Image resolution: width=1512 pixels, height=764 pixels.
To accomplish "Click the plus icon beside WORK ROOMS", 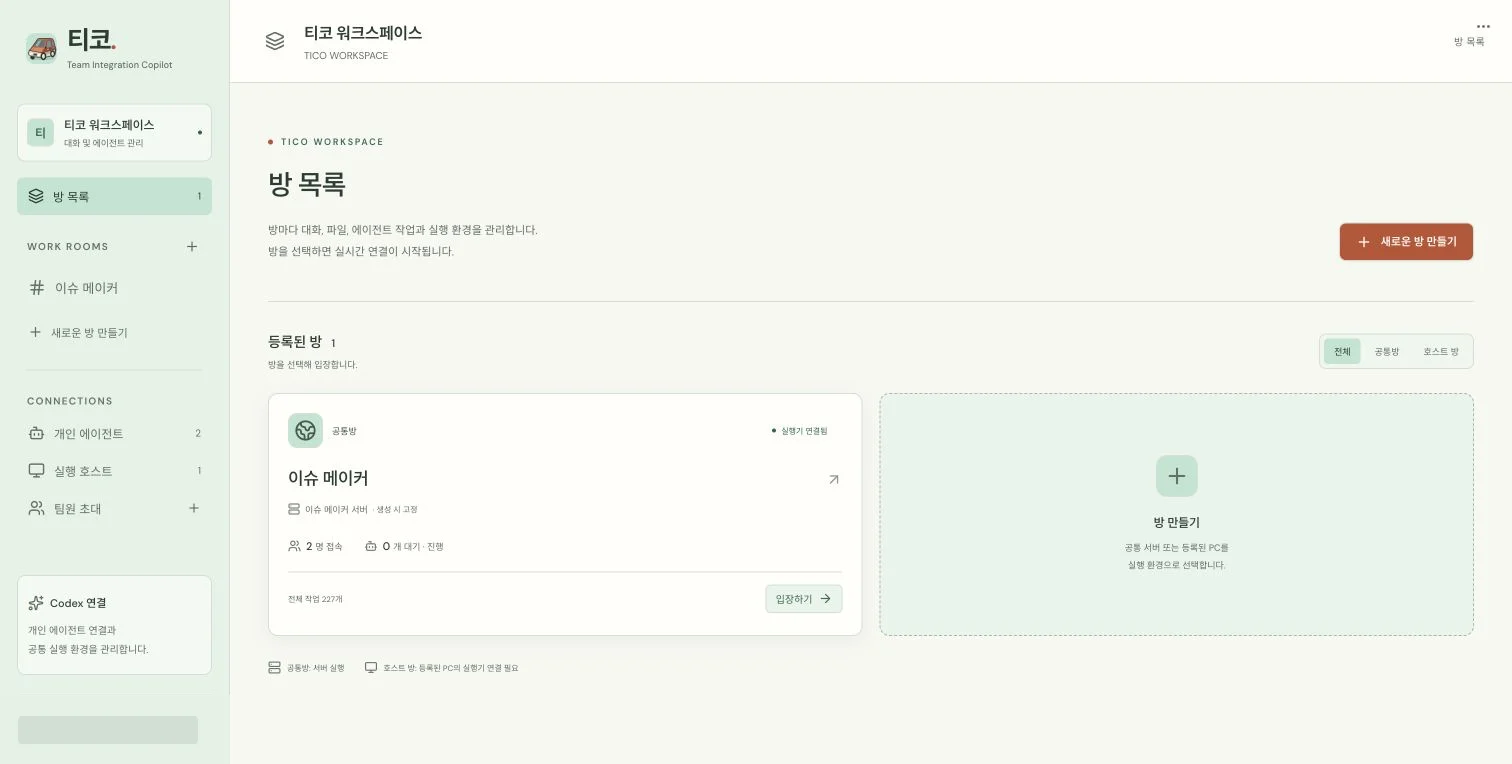I will pos(192,246).
